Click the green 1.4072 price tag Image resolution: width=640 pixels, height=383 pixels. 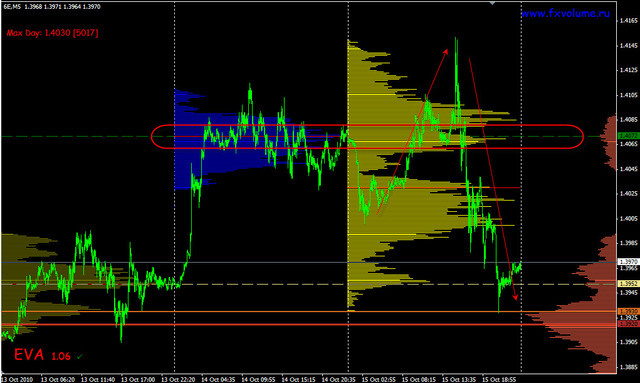(x=628, y=136)
